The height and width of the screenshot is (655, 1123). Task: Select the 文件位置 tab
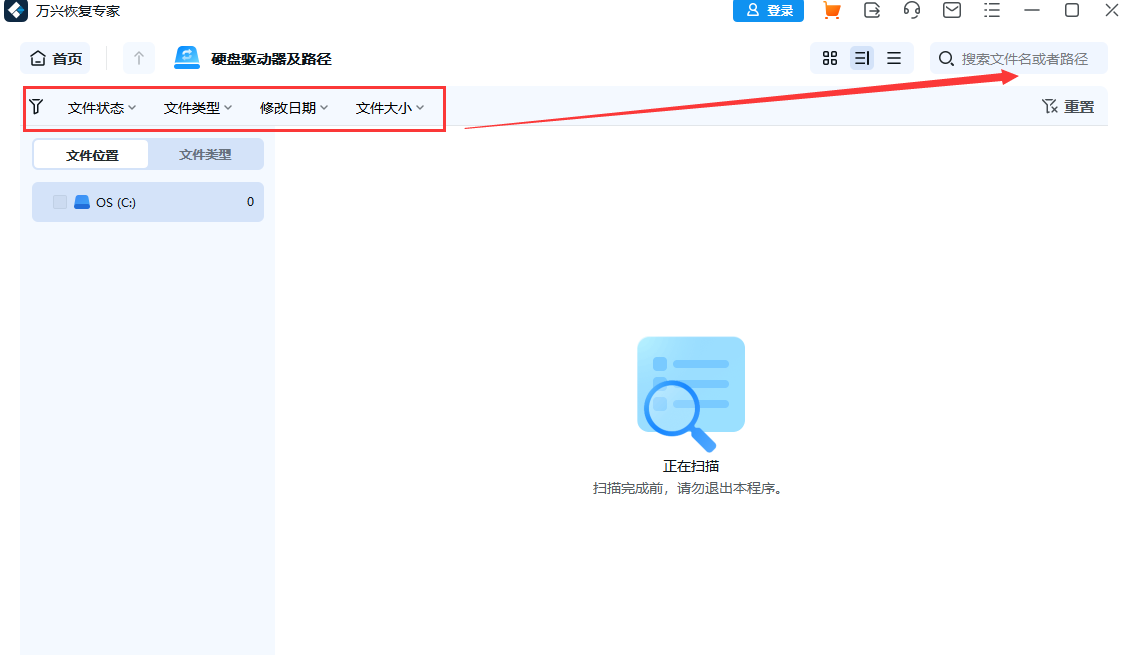(x=90, y=154)
